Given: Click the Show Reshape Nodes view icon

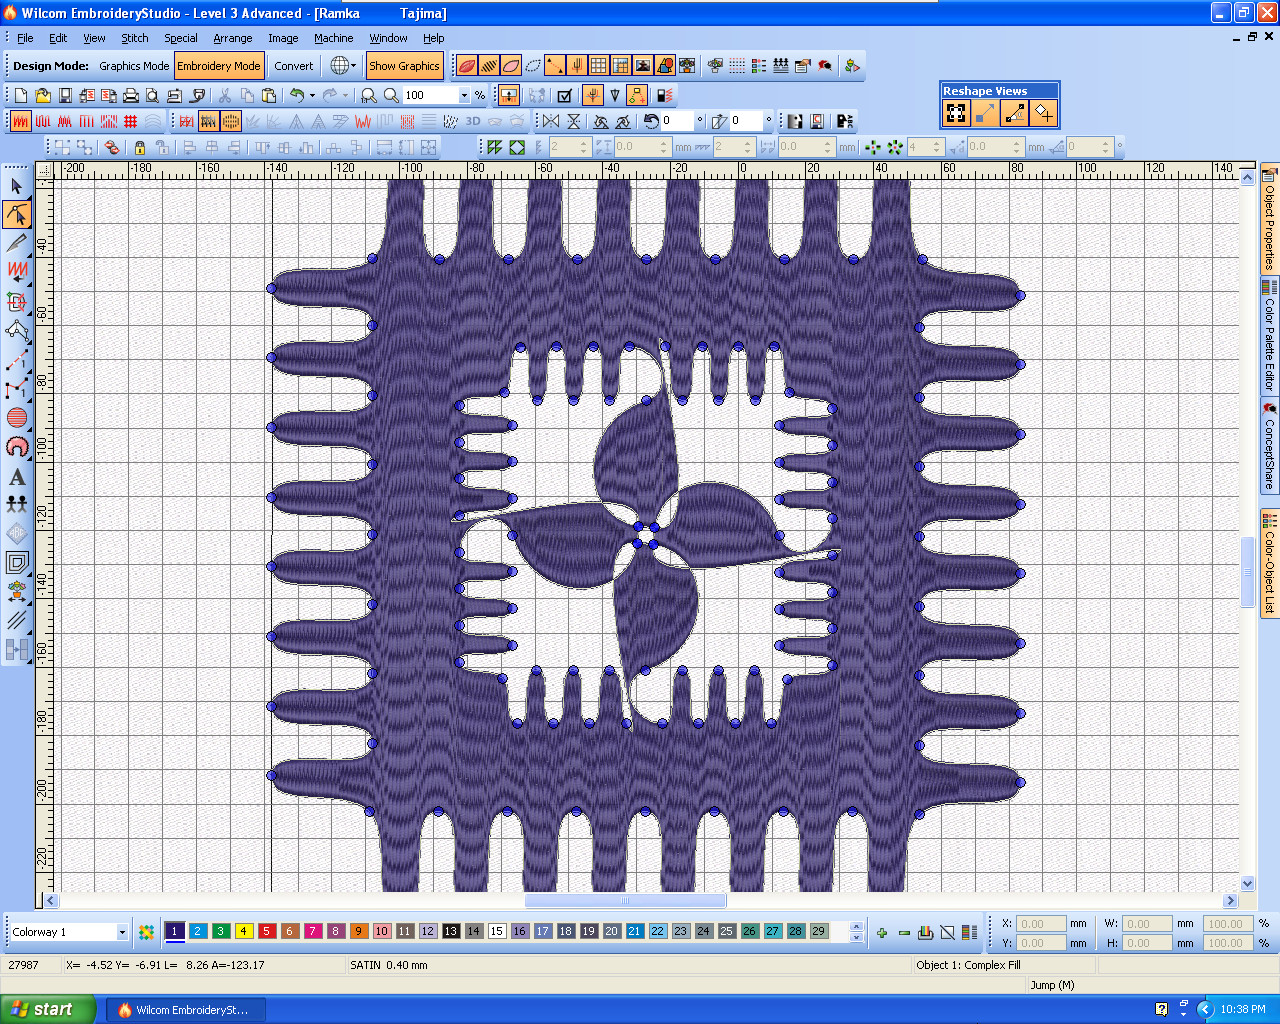Looking at the screenshot, I should [956, 114].
